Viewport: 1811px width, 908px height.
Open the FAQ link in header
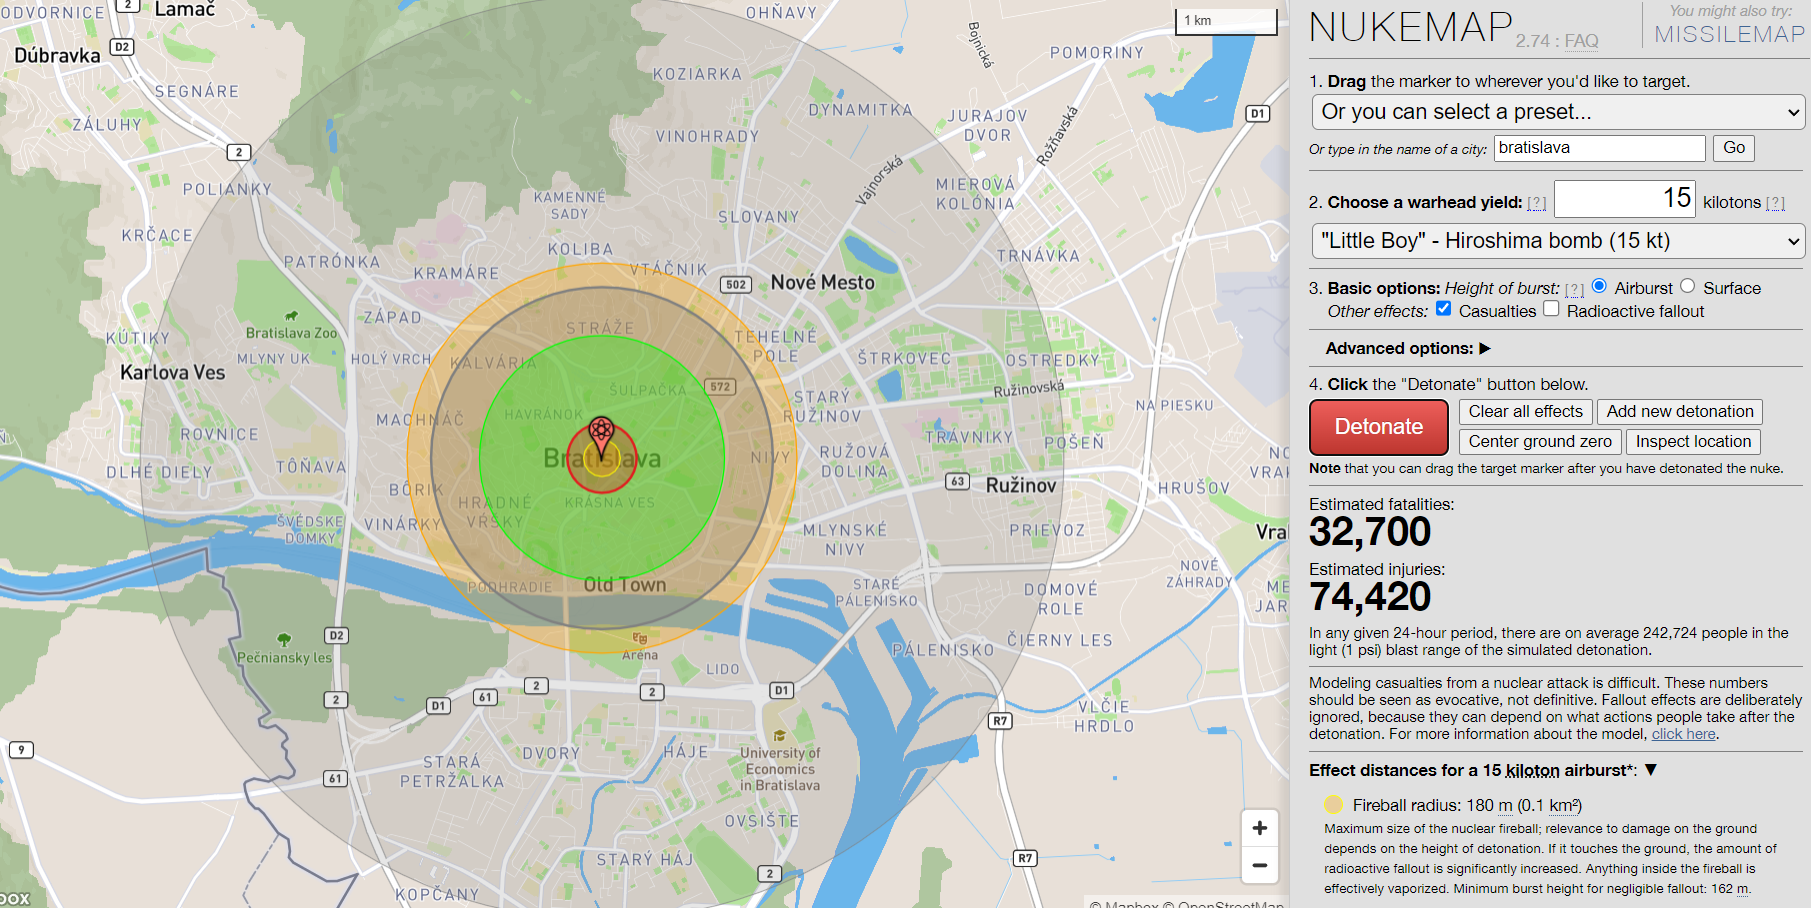coord(1581,41)
